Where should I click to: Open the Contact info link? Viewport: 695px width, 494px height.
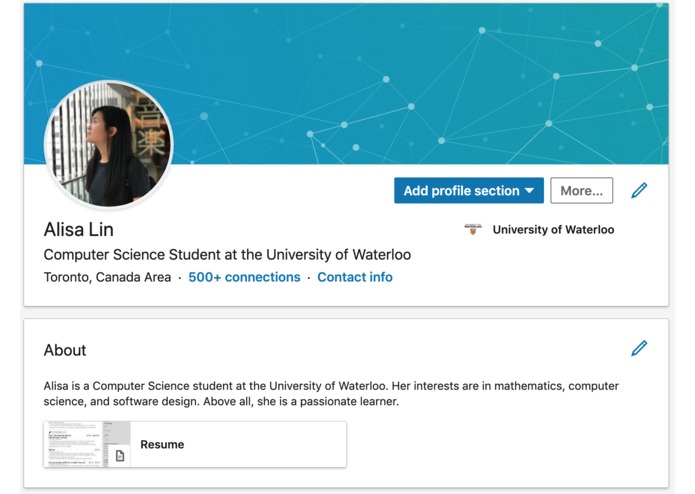[x=355, y=277]
